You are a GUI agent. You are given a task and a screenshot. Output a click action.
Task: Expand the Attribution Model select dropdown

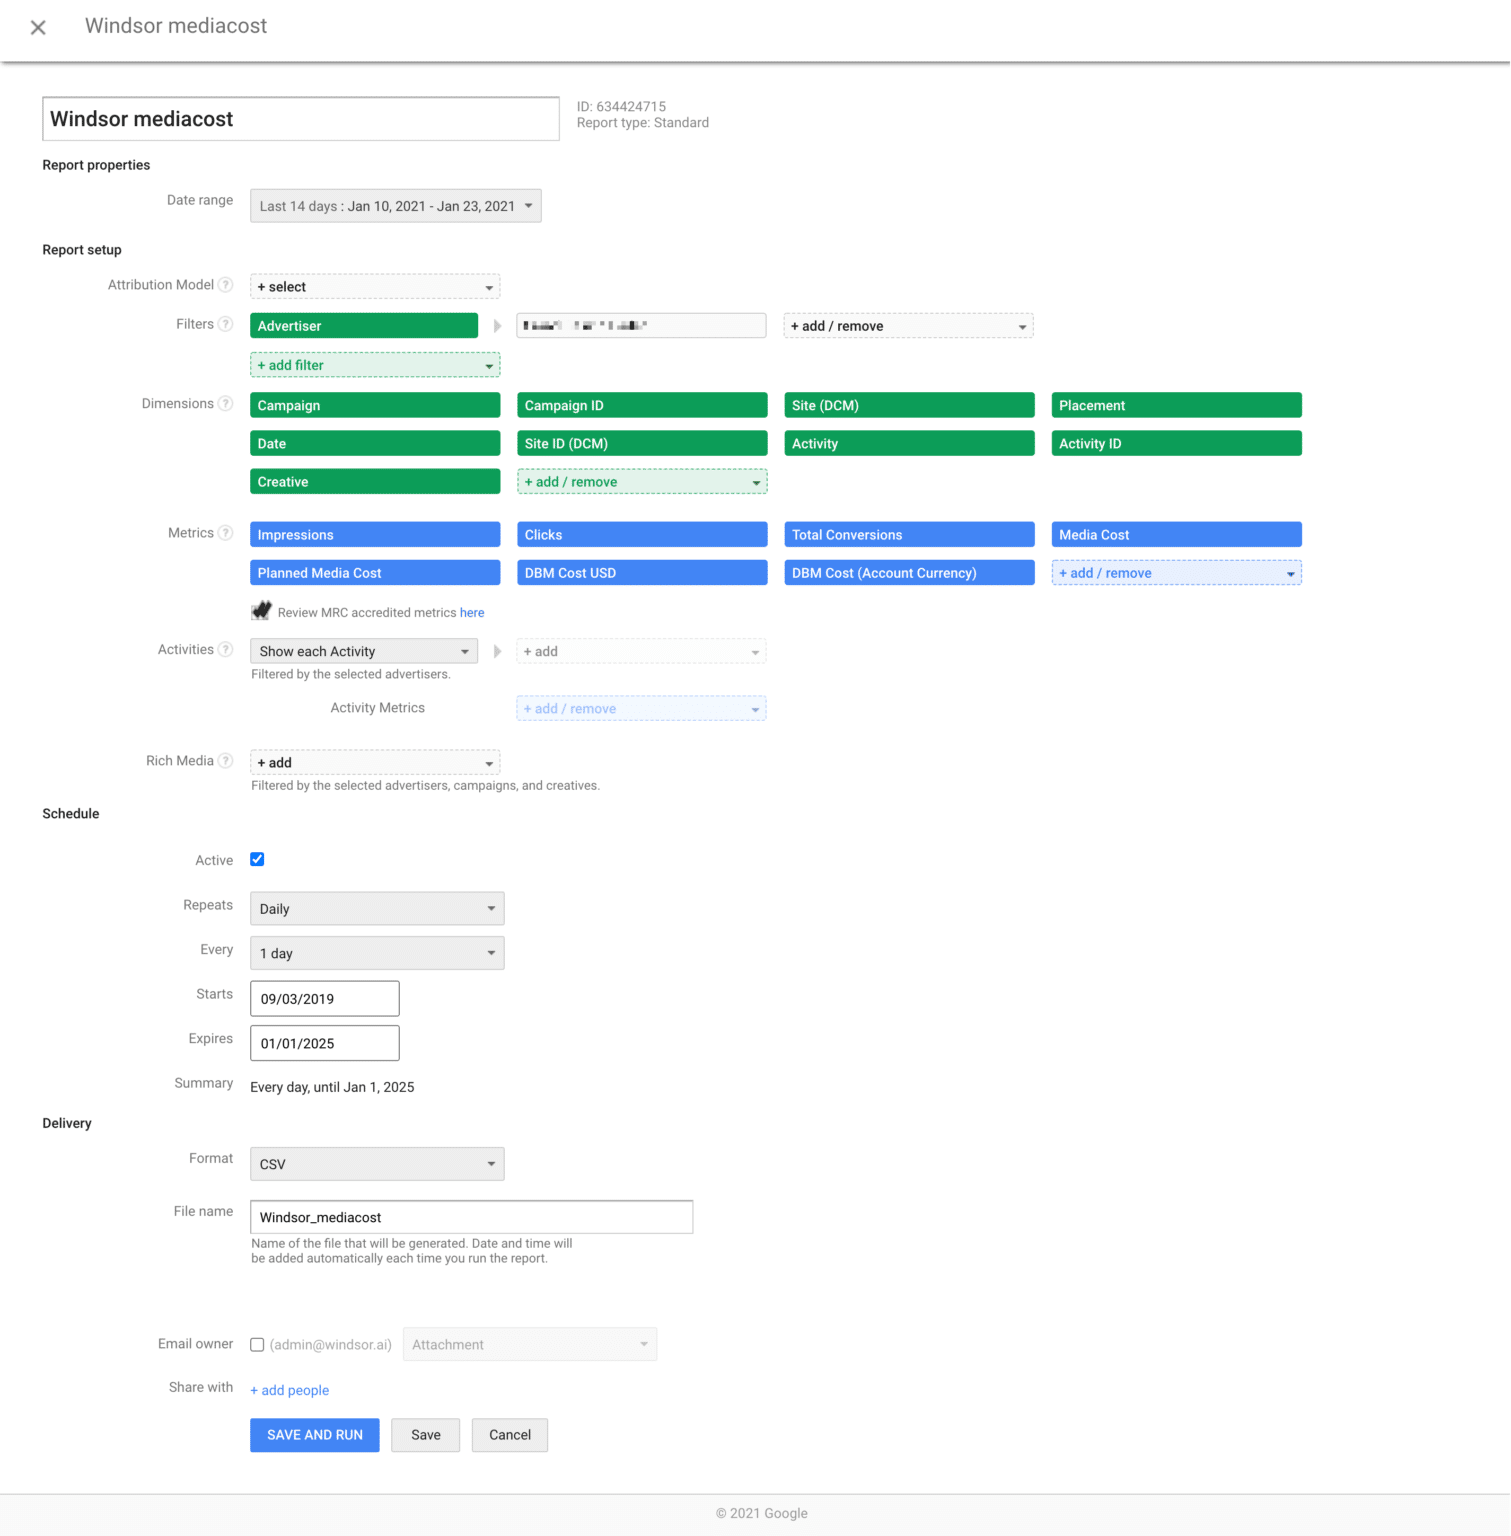pyautogui.click(x=374, y=286)
